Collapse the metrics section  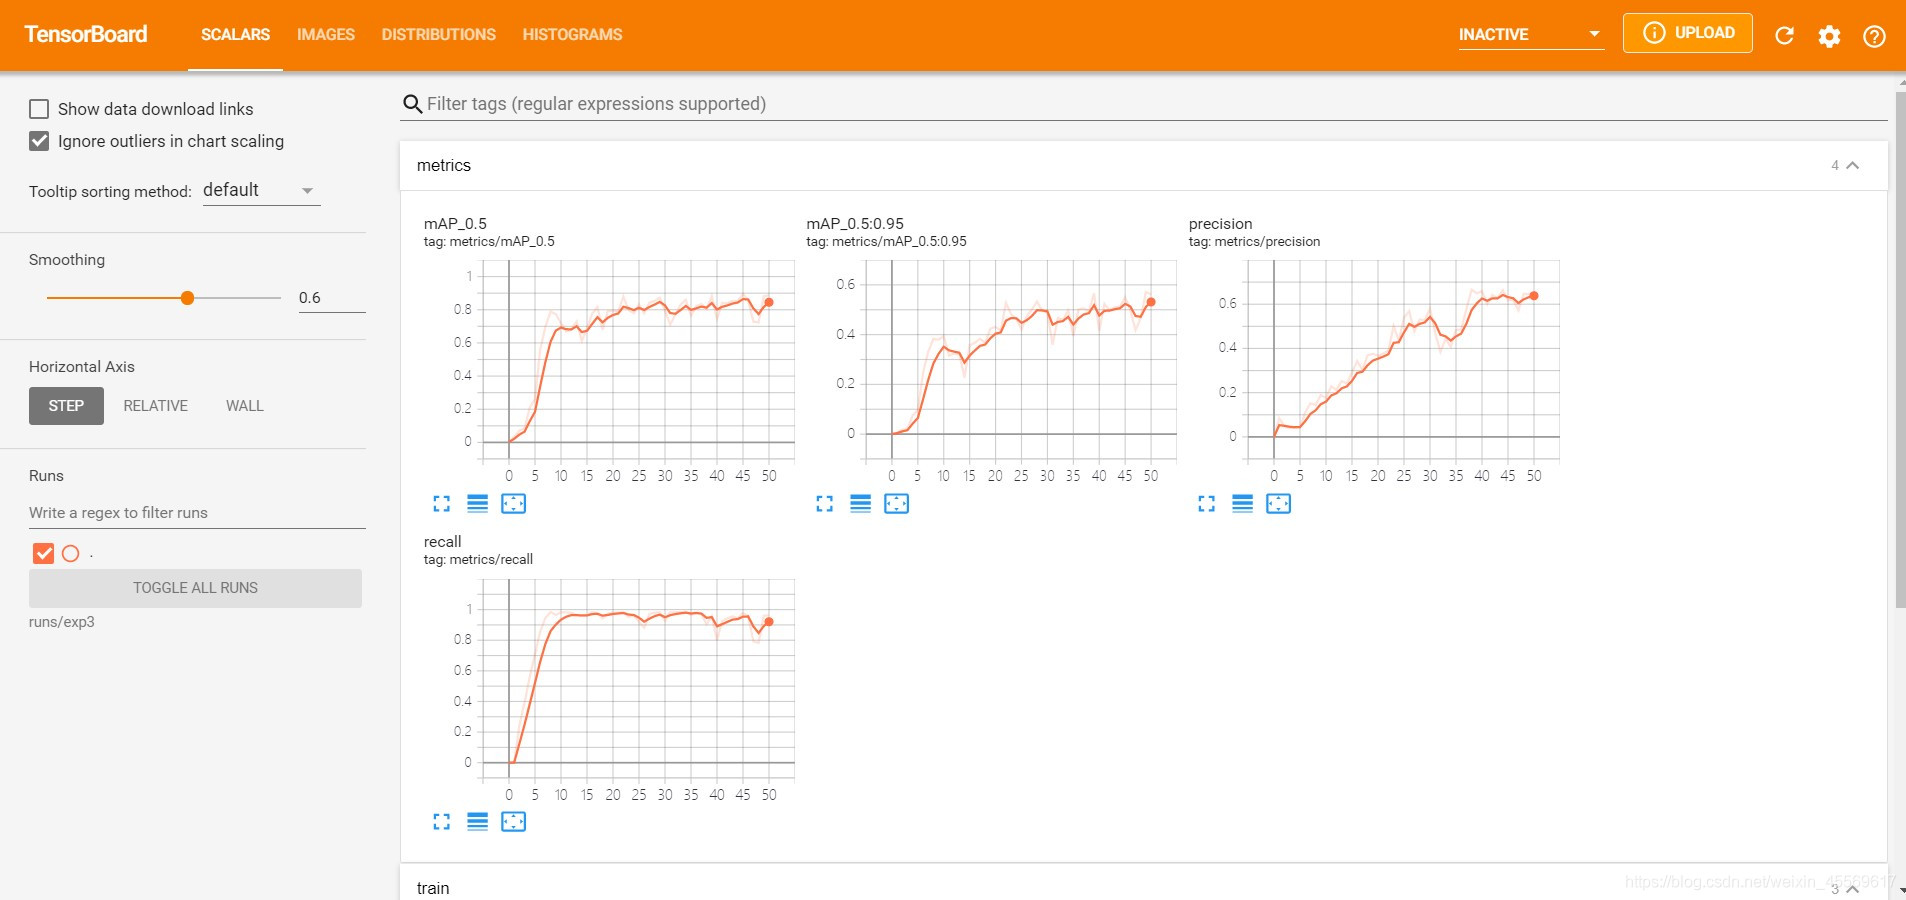coord(1852,166)
